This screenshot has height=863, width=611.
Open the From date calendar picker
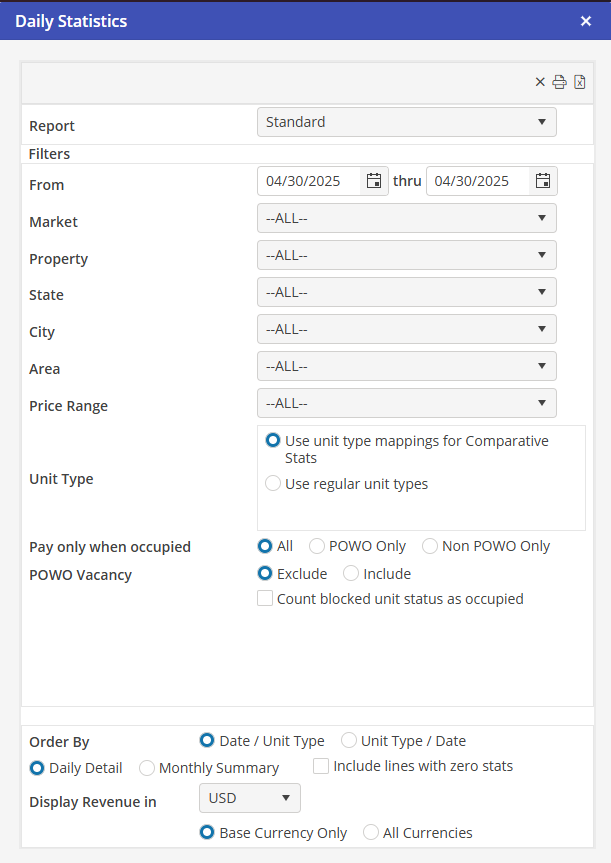tap(373, 181)
